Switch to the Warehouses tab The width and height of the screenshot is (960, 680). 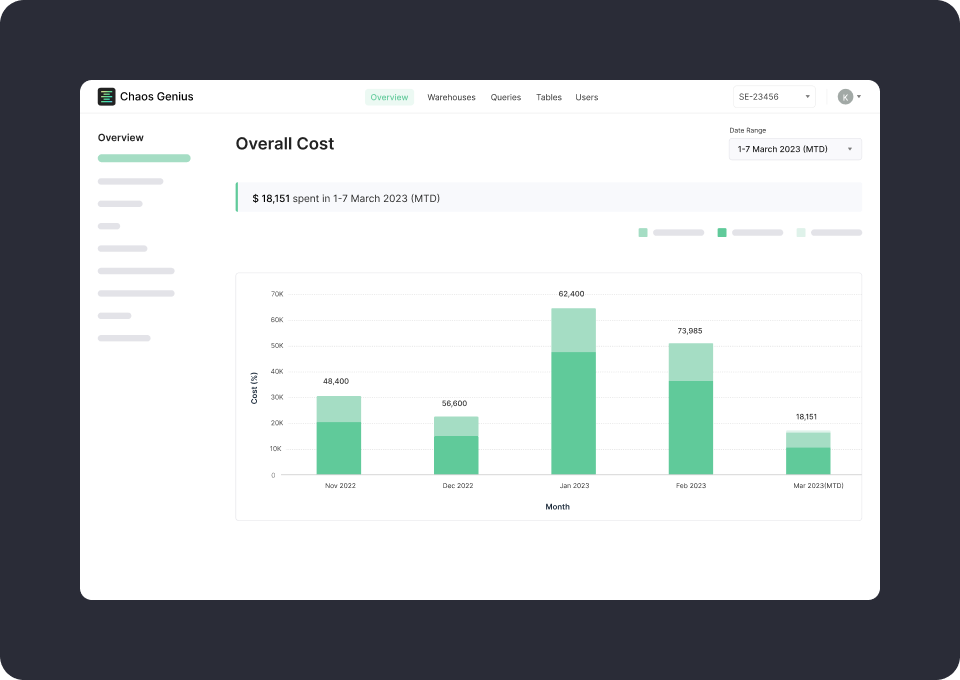(451, 97)
